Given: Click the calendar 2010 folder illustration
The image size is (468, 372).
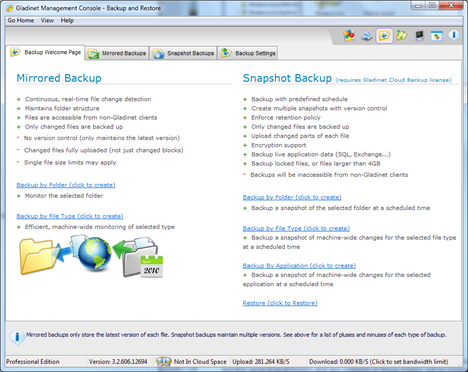Looking at the screenshot, I should [143, 257].
